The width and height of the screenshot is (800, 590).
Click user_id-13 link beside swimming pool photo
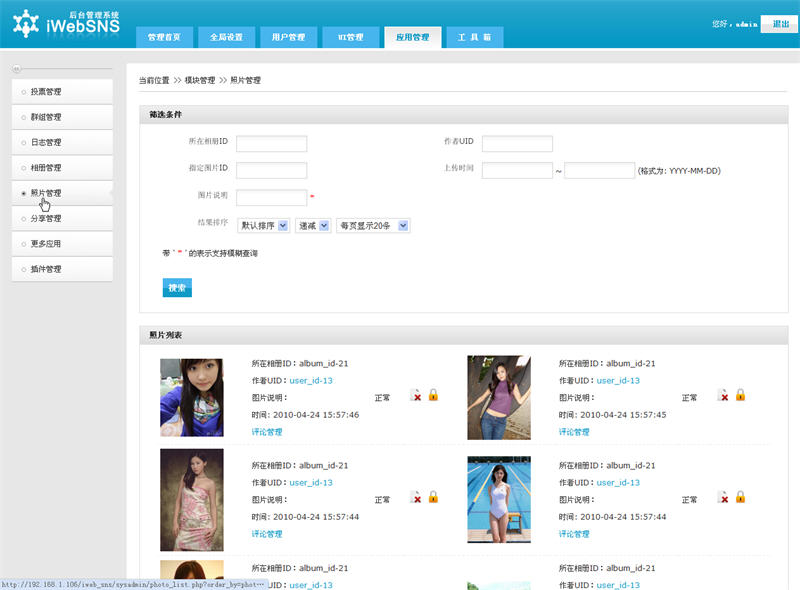click(618, 483)
